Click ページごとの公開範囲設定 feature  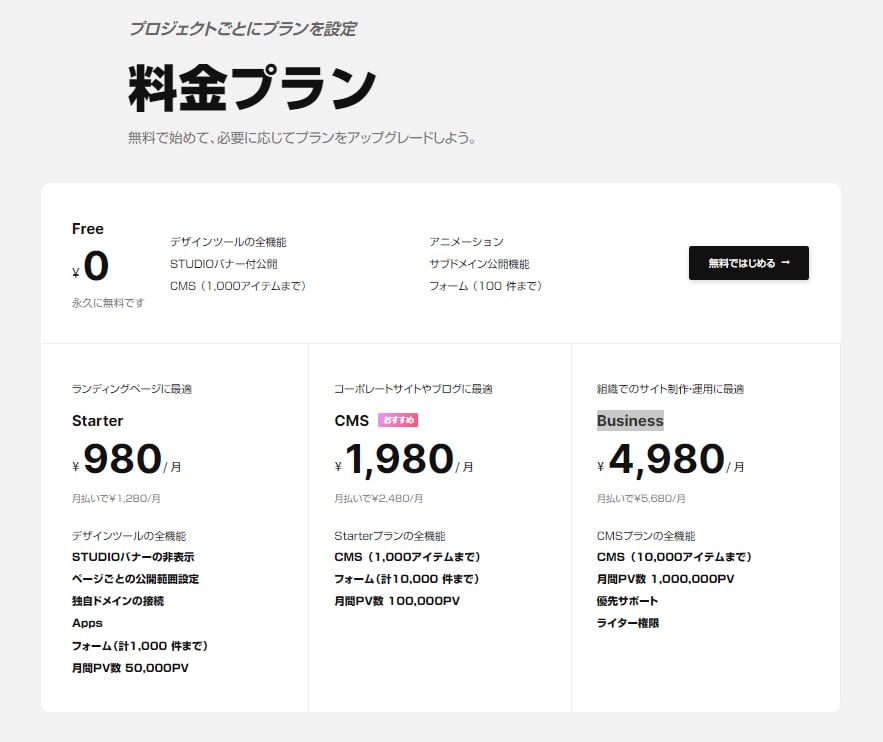tap(135, 579)
